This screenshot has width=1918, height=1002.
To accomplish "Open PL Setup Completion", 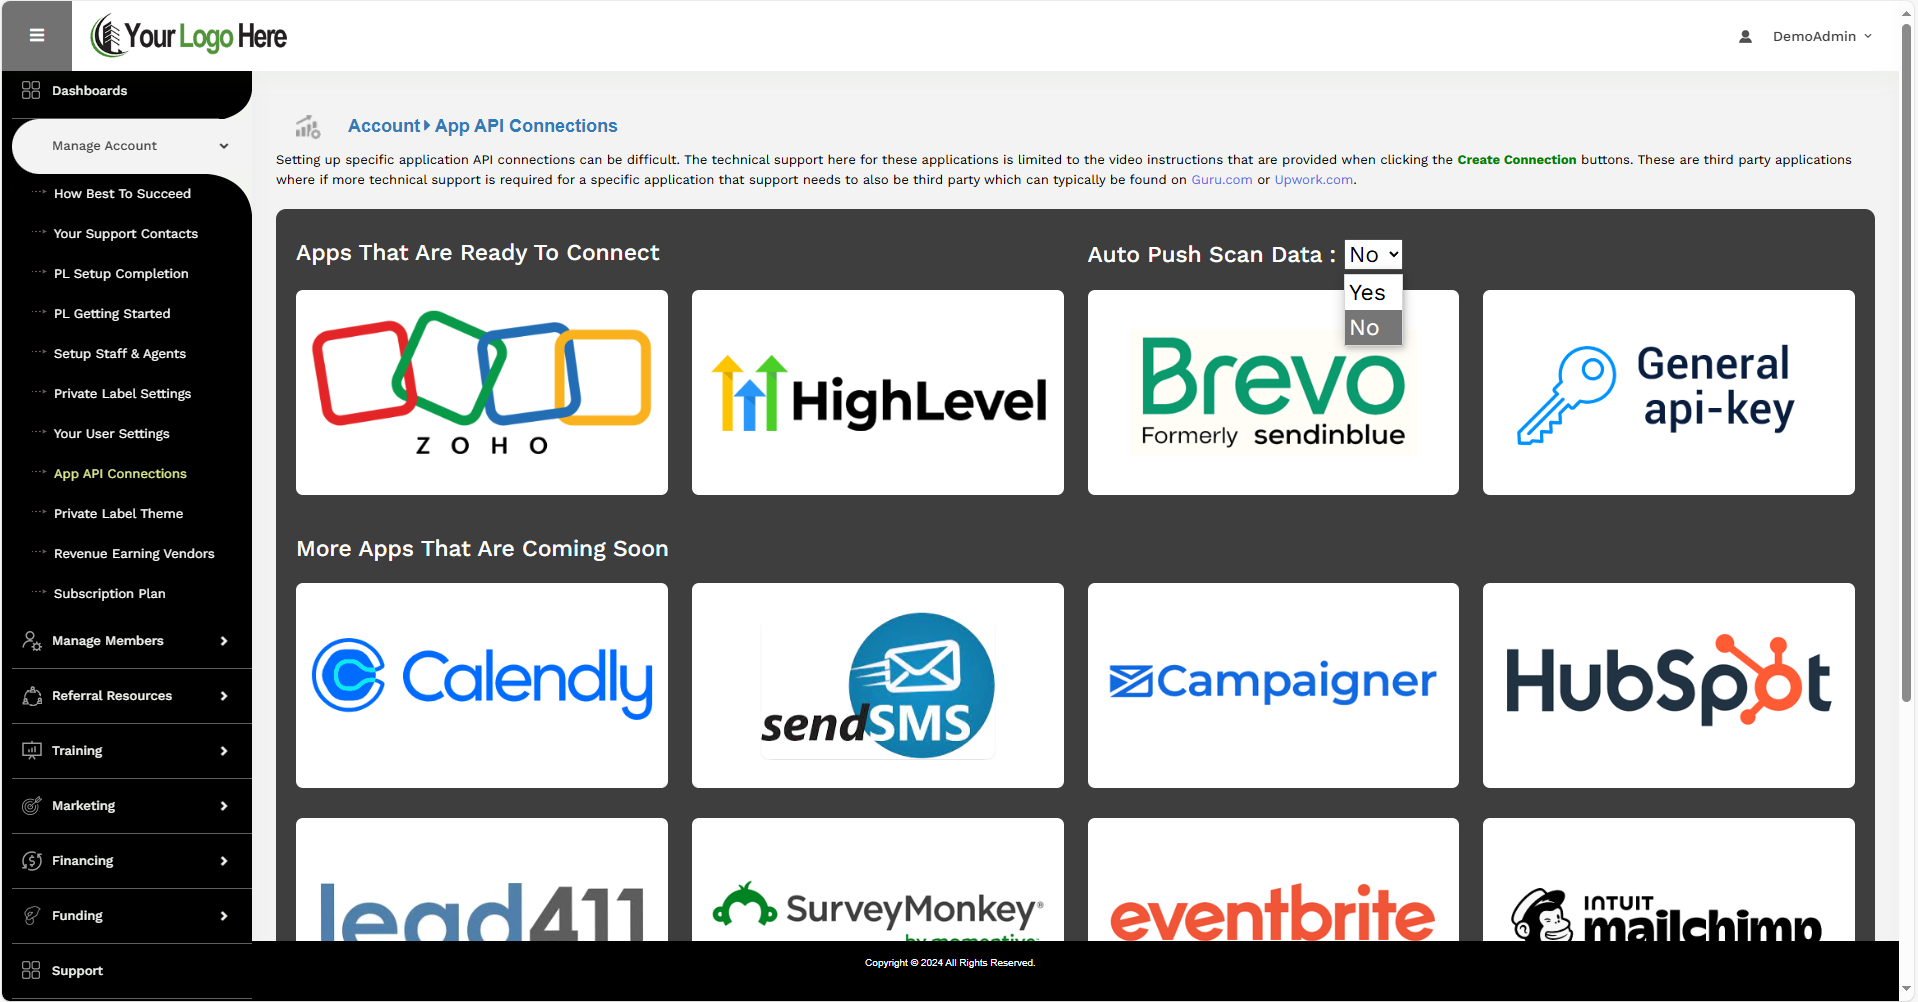I will click(x=121, y=274).
